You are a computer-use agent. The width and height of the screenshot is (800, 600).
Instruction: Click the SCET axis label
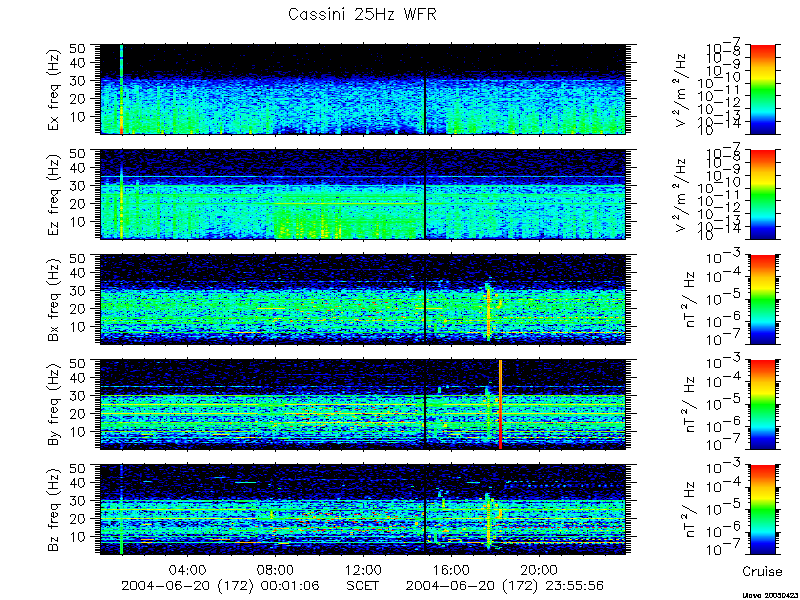[363, 585]
